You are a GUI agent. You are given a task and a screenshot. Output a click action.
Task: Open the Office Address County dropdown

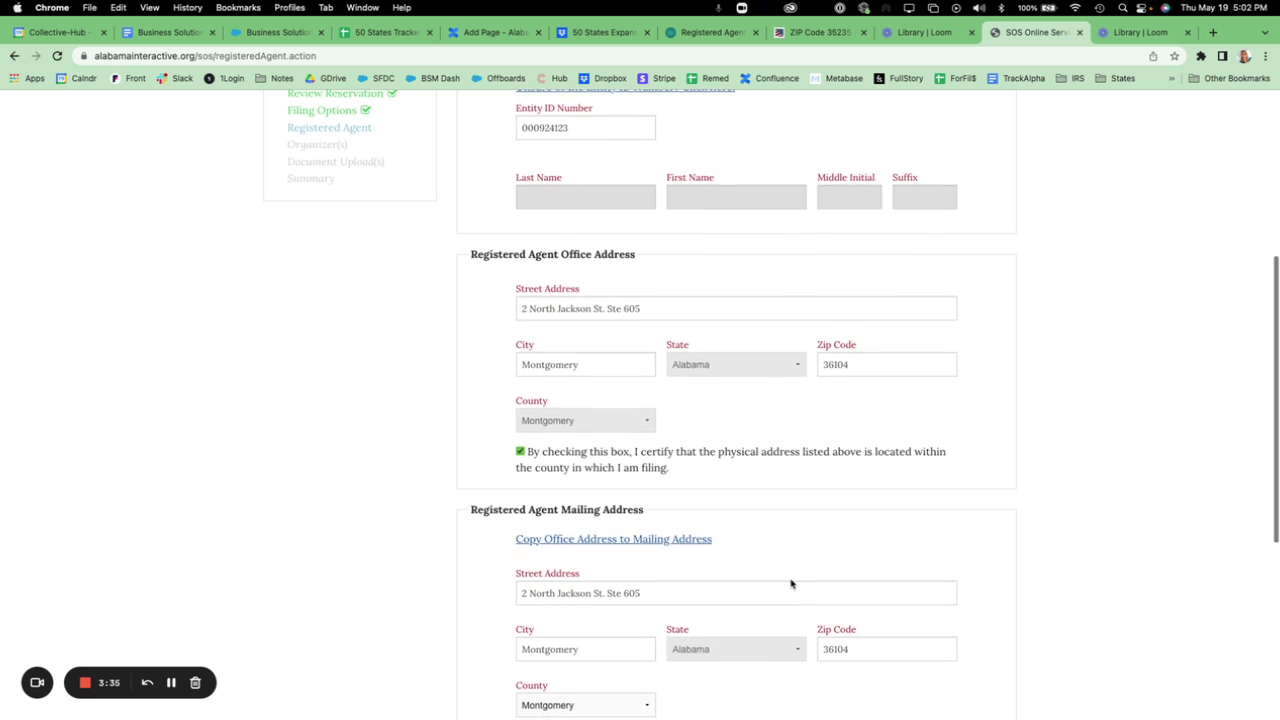(585, 421)
